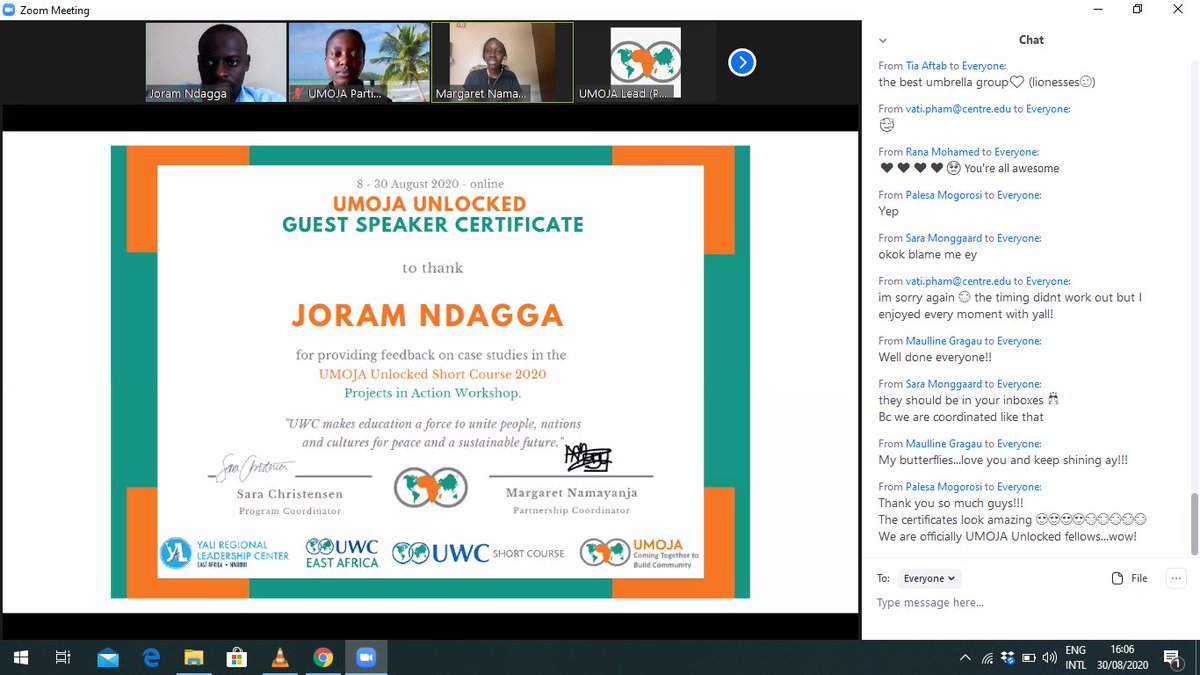Click sender 'Maulline Gragau' above 'Well done everyone!!'
The width and height of the screenshot is (1200, 675).
point(945,341)
